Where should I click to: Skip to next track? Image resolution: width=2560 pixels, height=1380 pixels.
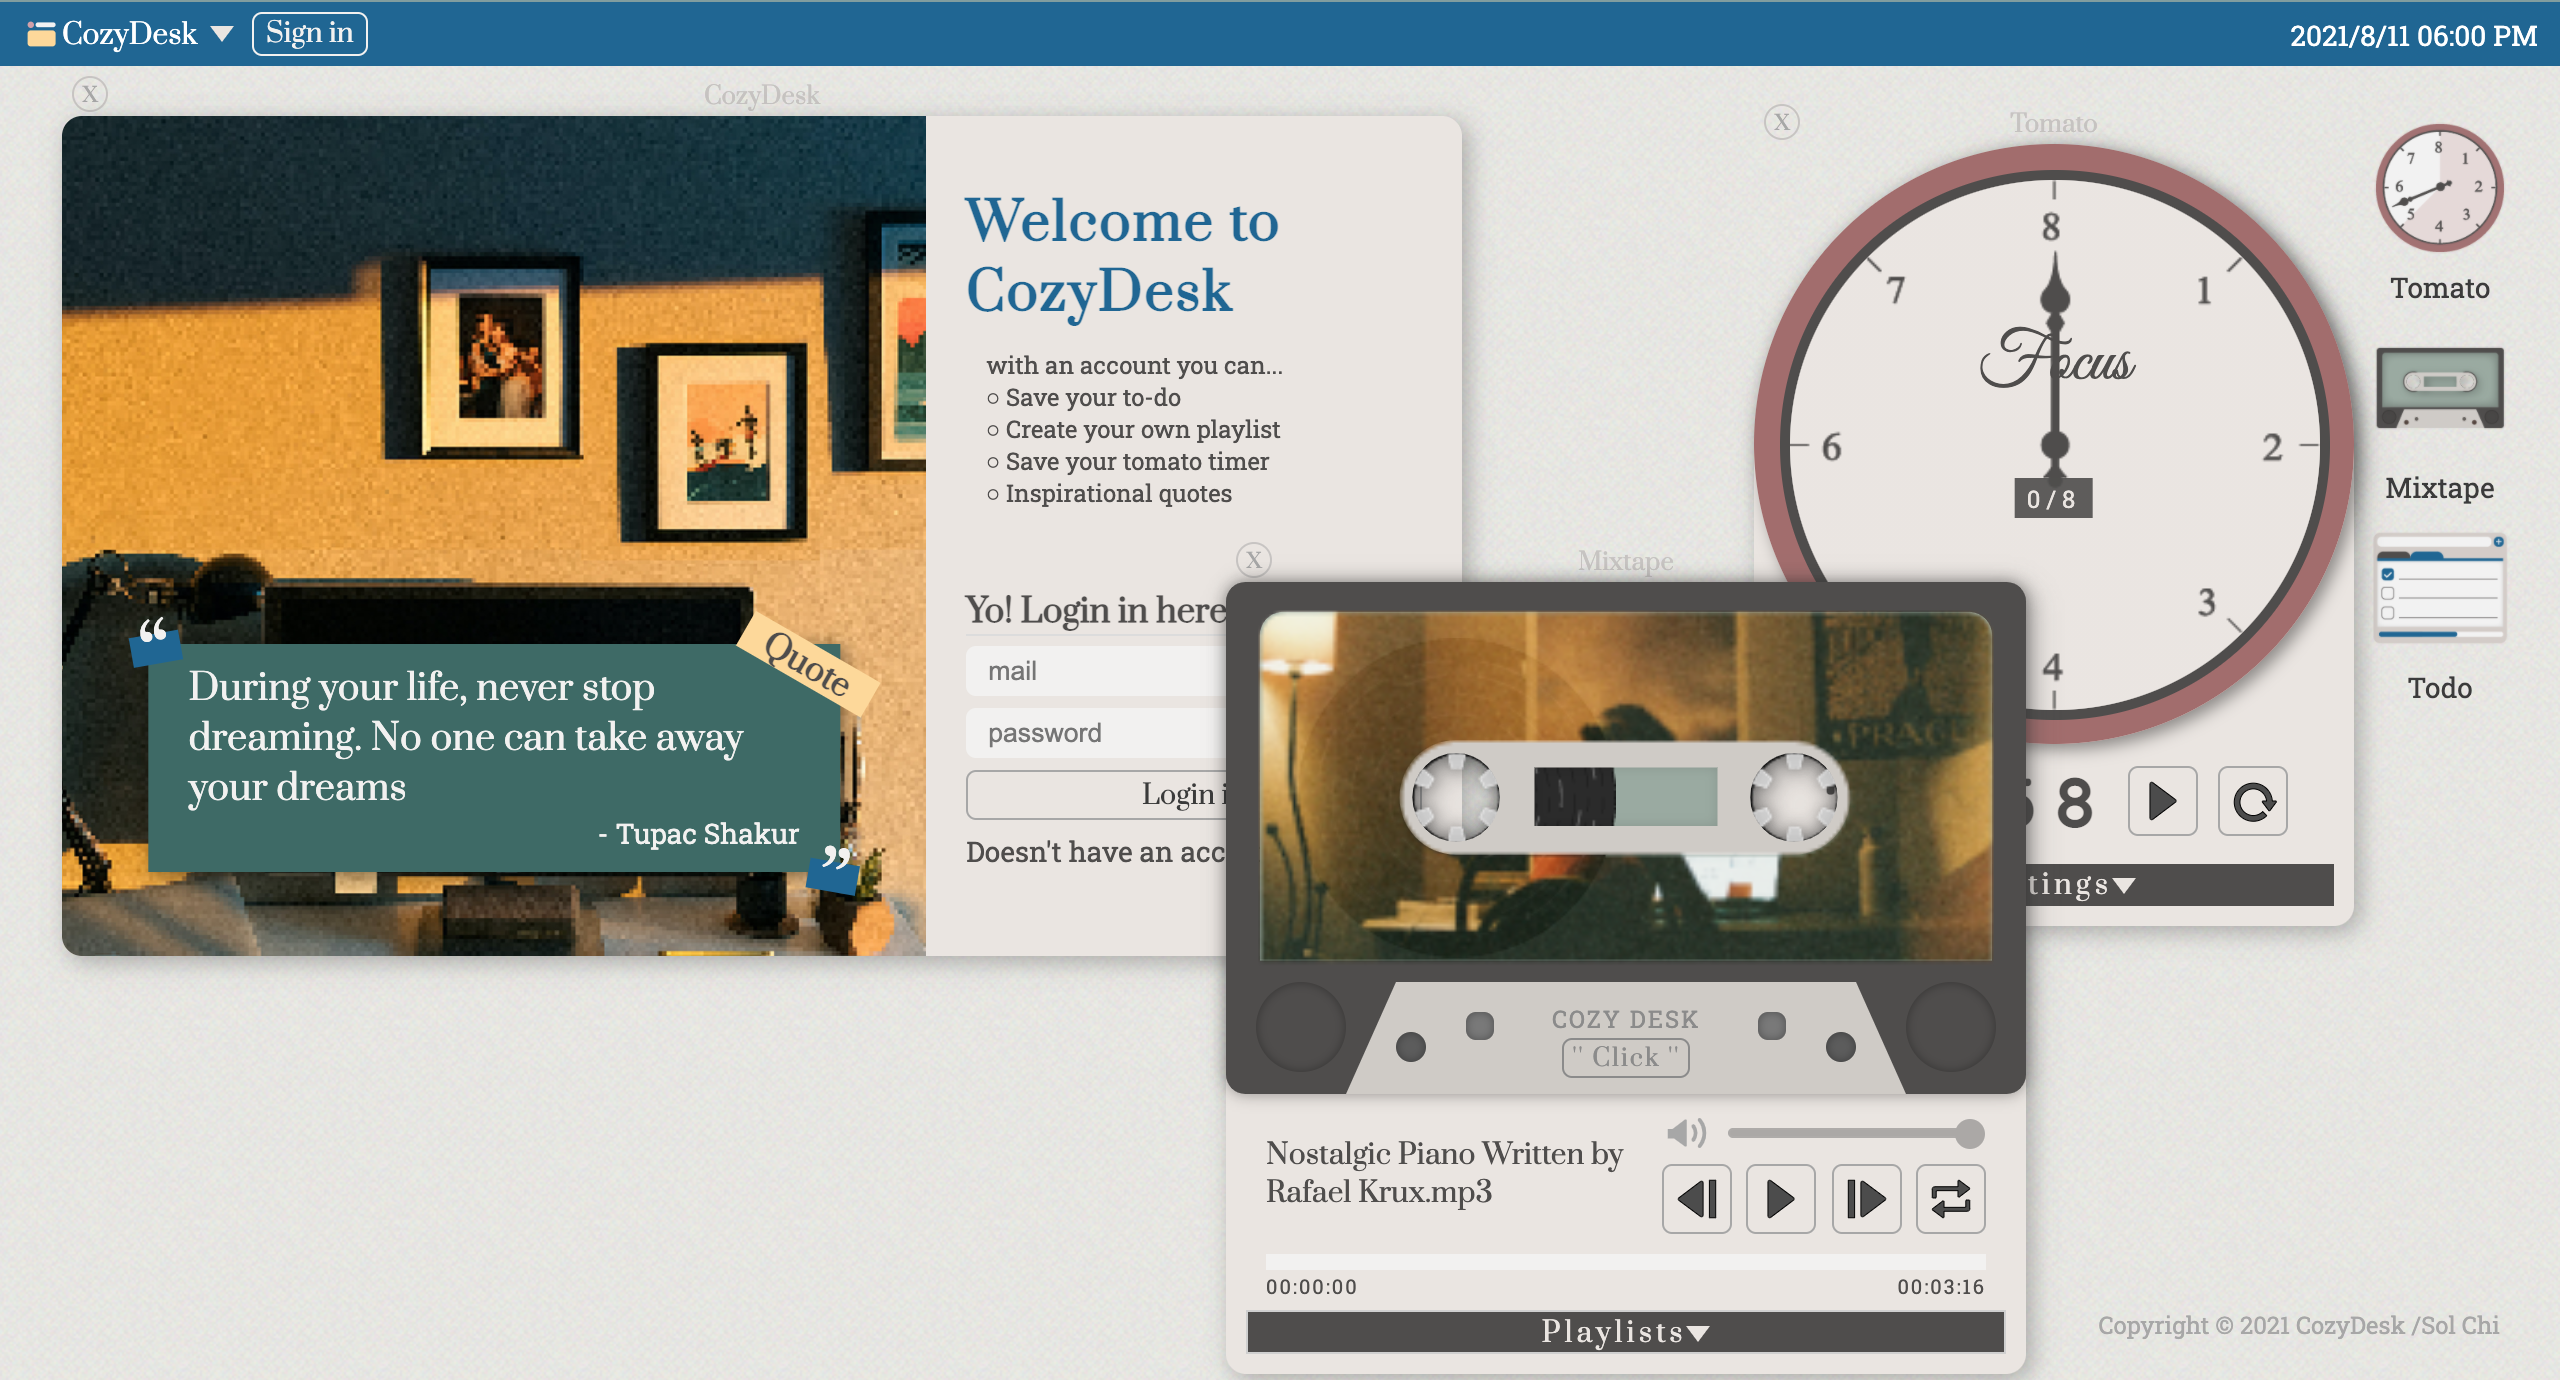(1866, 1199)
